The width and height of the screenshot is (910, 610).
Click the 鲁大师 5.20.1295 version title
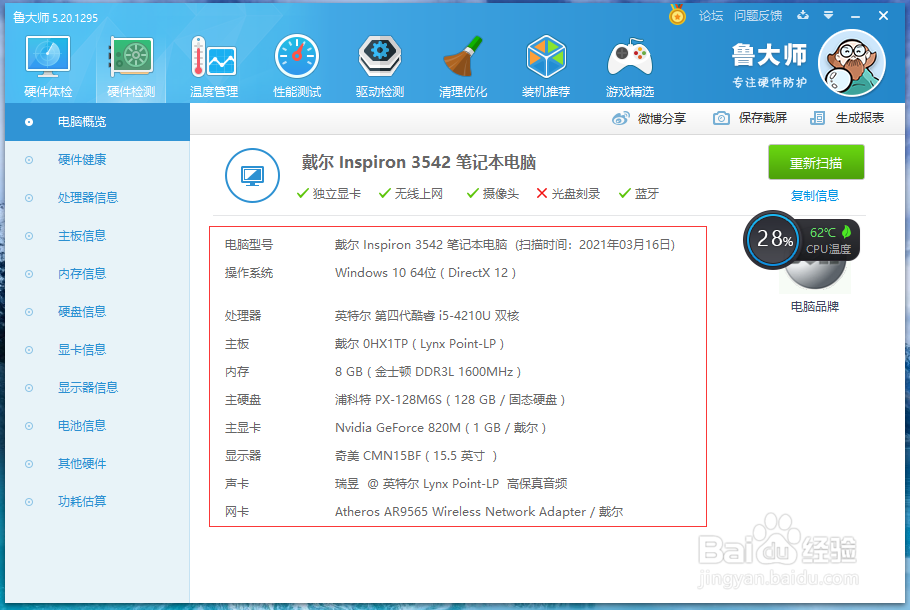point(56,18)
